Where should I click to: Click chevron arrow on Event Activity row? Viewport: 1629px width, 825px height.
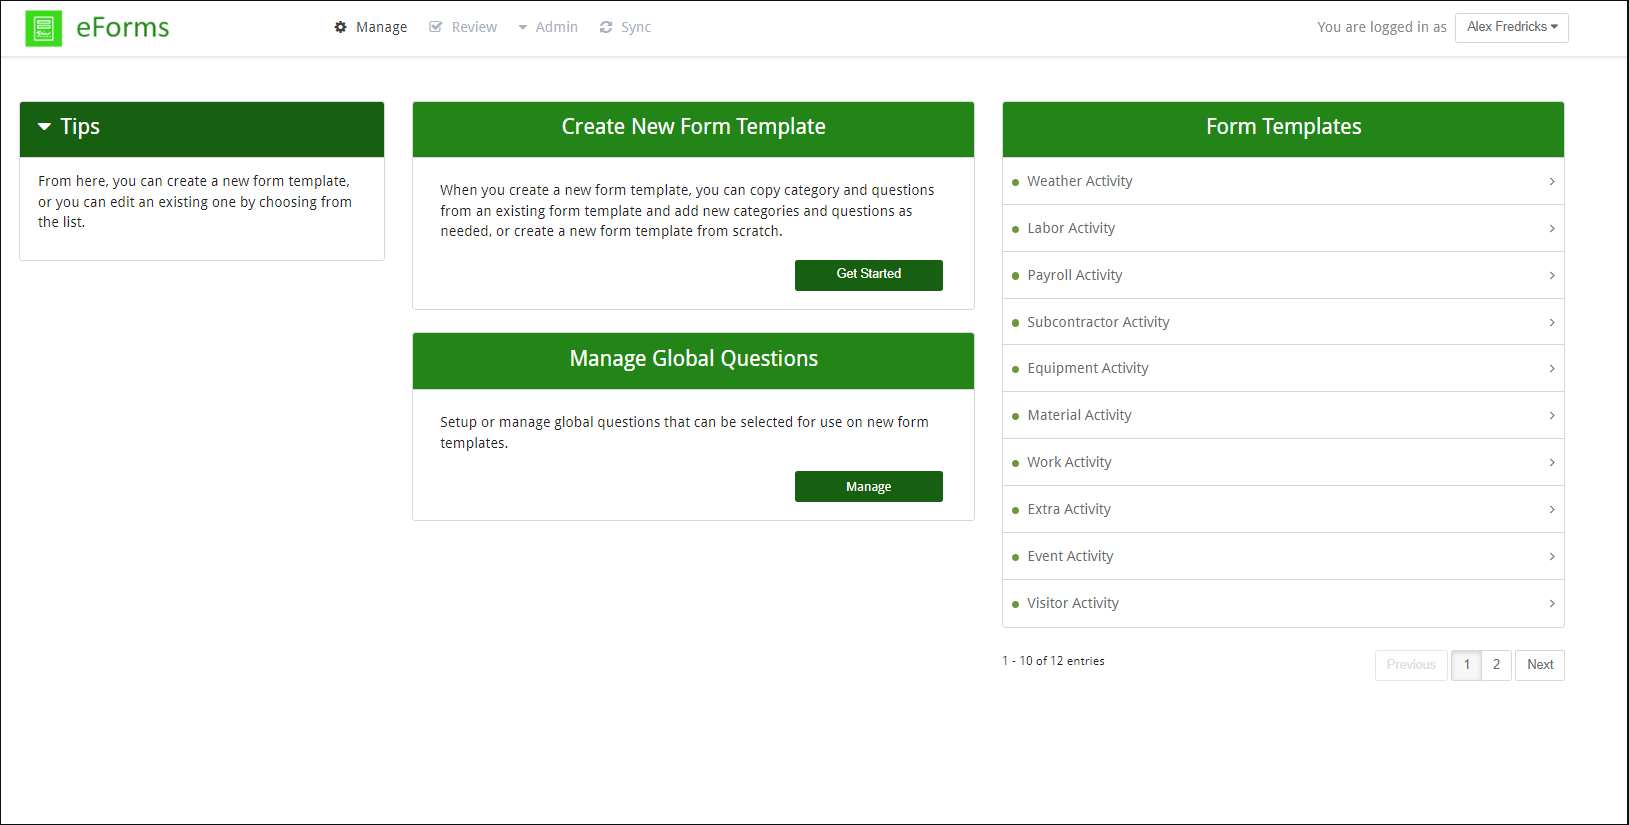[x=1552, y=556]
